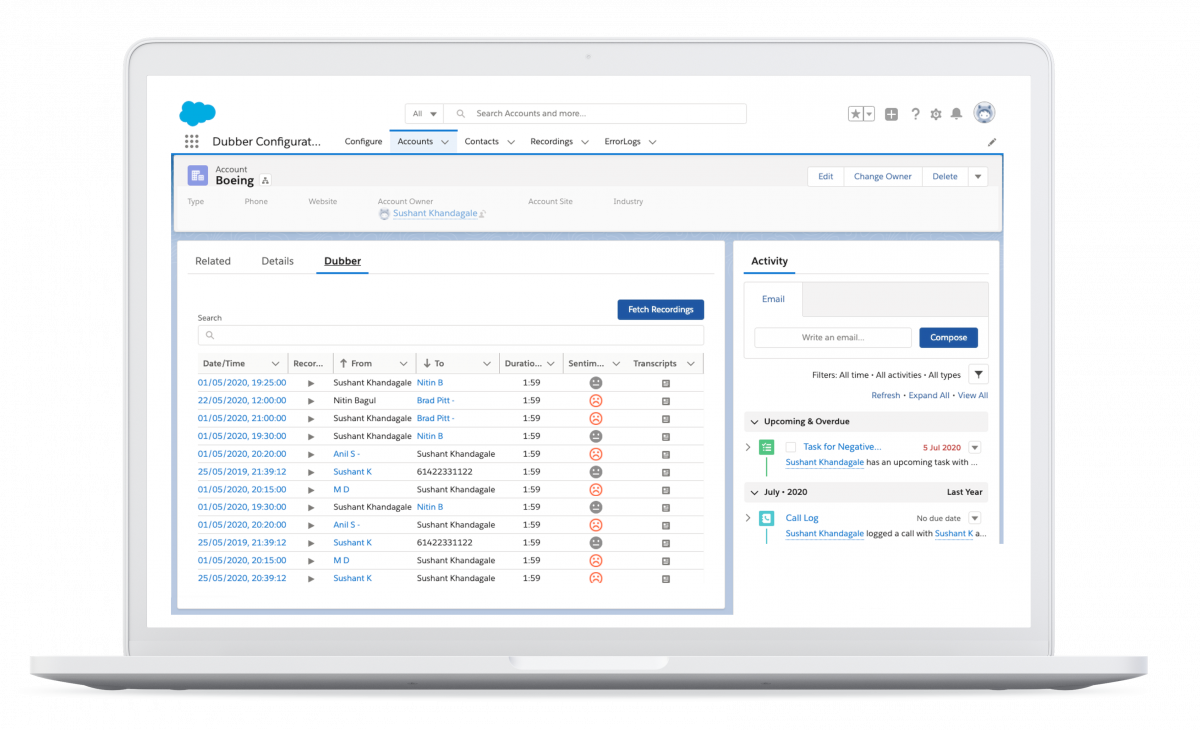
Task: Click neutral sentiment face for 19:25:00 recording
Action: 596,383
